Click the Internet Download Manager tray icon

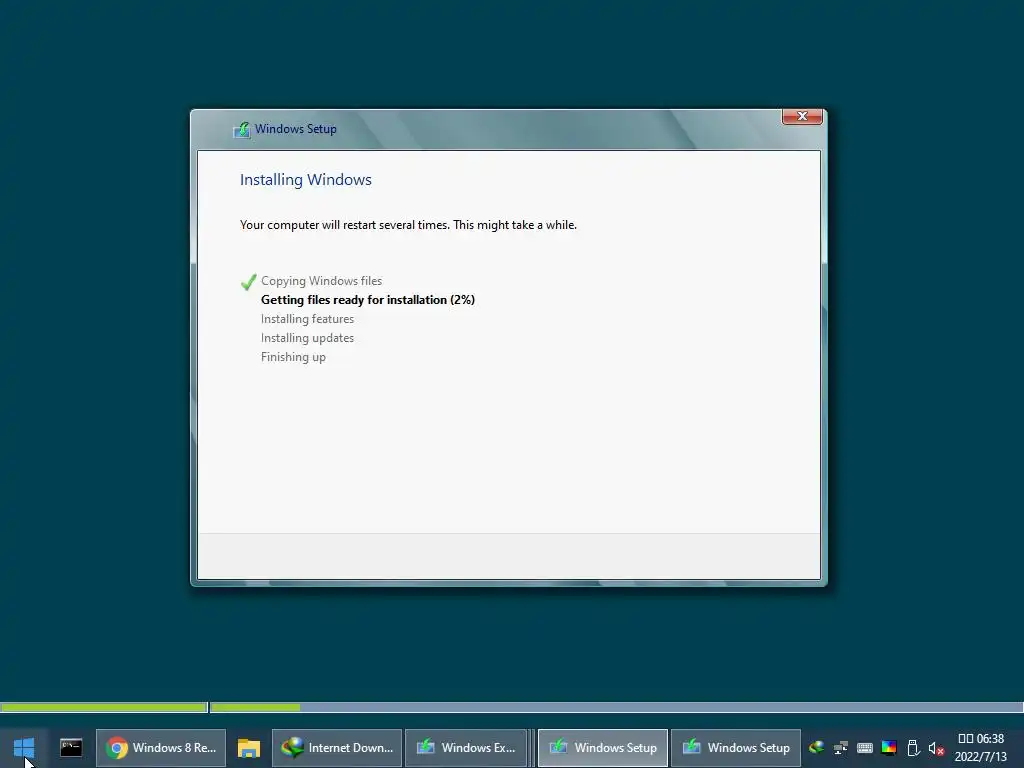(x=816, y=748)
